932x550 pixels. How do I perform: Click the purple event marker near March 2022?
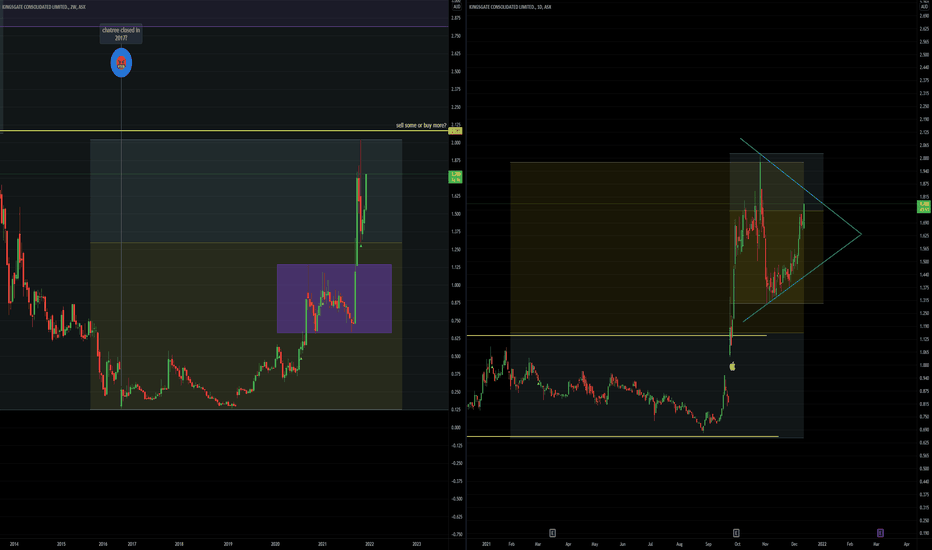point(880,533)
